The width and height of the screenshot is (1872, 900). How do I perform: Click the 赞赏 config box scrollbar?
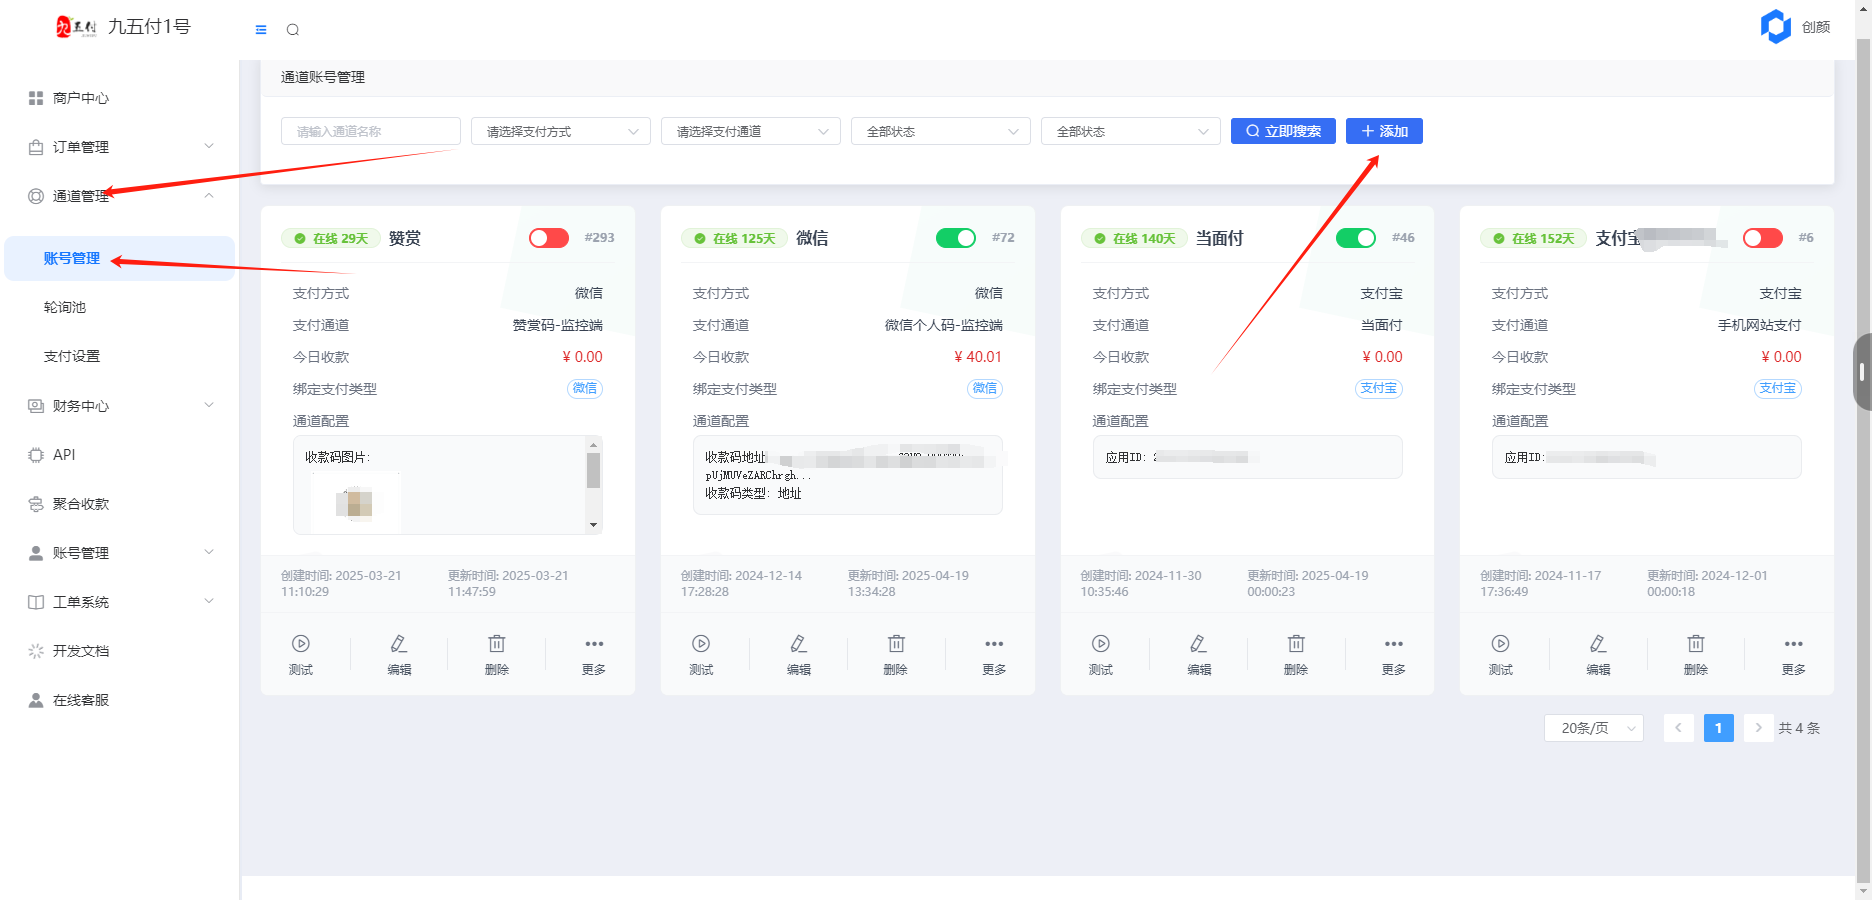point(593,470)
